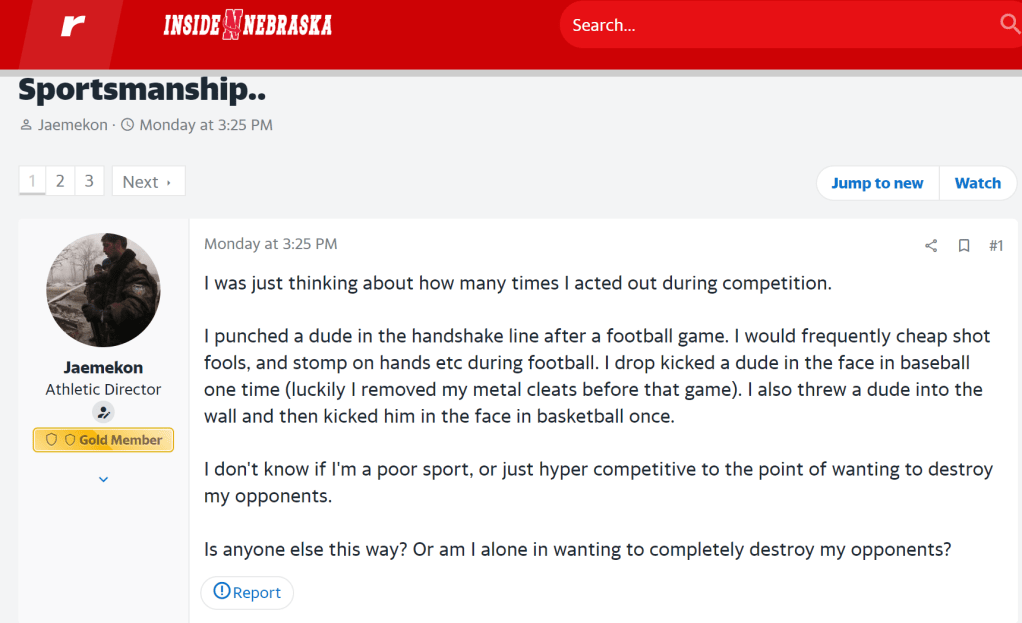Share post #1 via share icon
The image size is (1022, 623).
click(x=931, y=245)
